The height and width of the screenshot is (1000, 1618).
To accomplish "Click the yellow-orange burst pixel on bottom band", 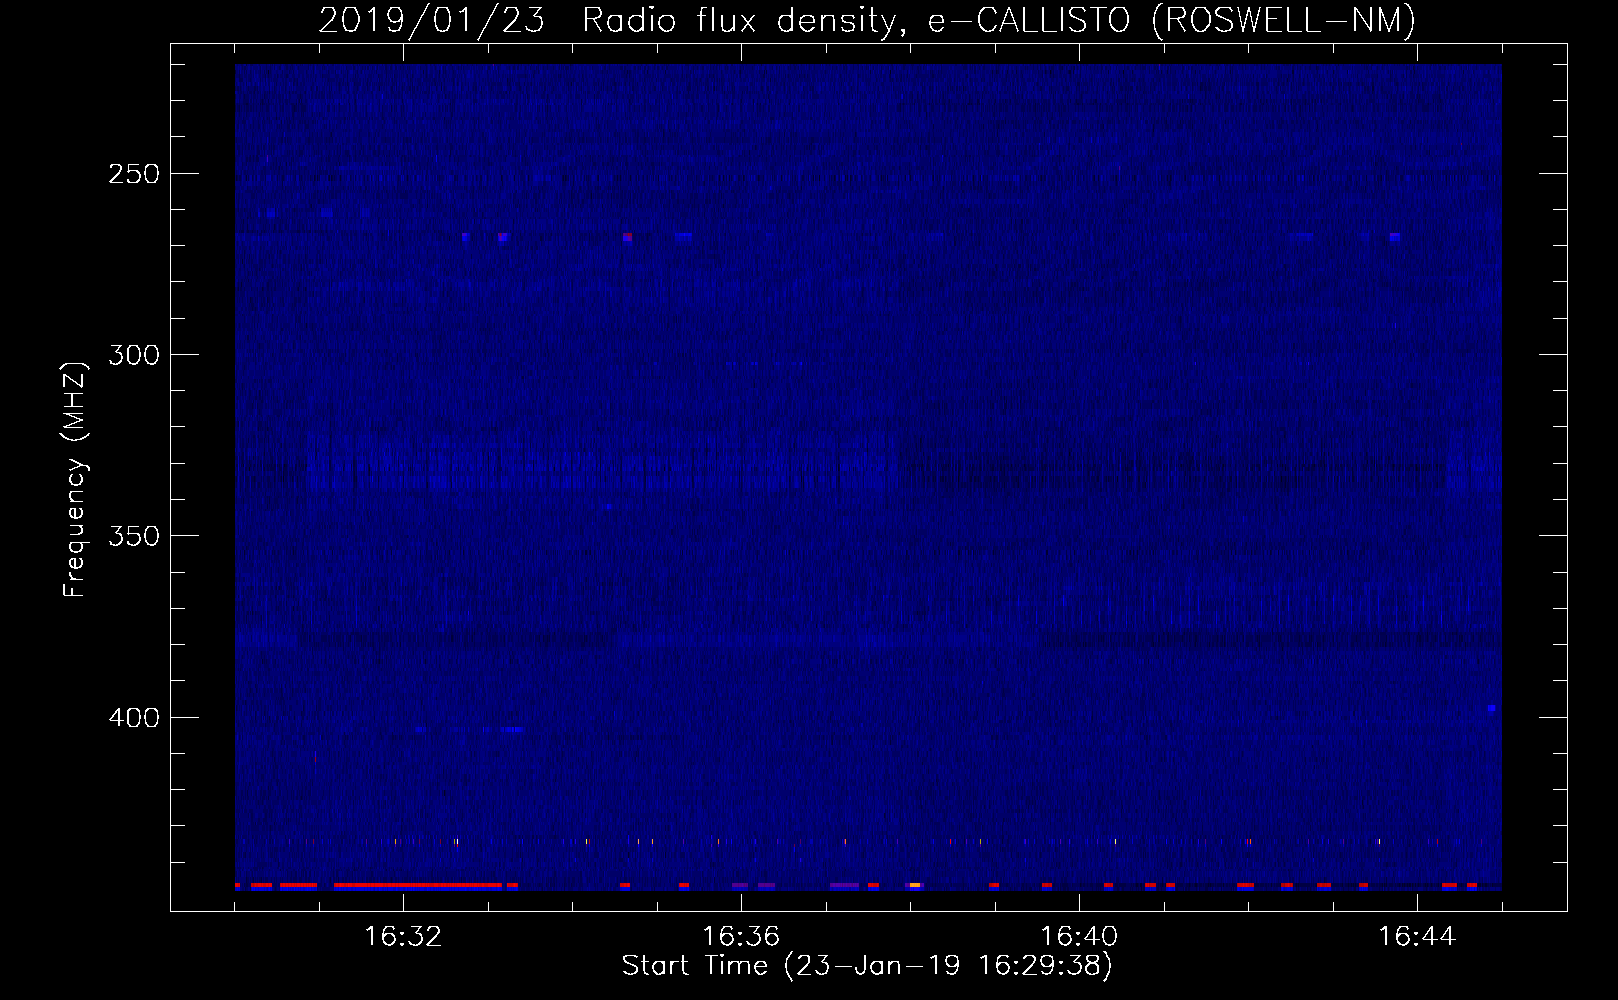I will [915, 885].
